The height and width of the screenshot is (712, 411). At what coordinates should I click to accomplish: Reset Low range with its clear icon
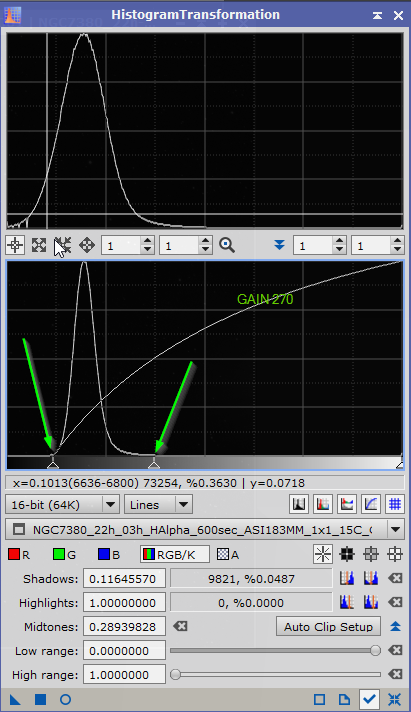tap(396, 651)
